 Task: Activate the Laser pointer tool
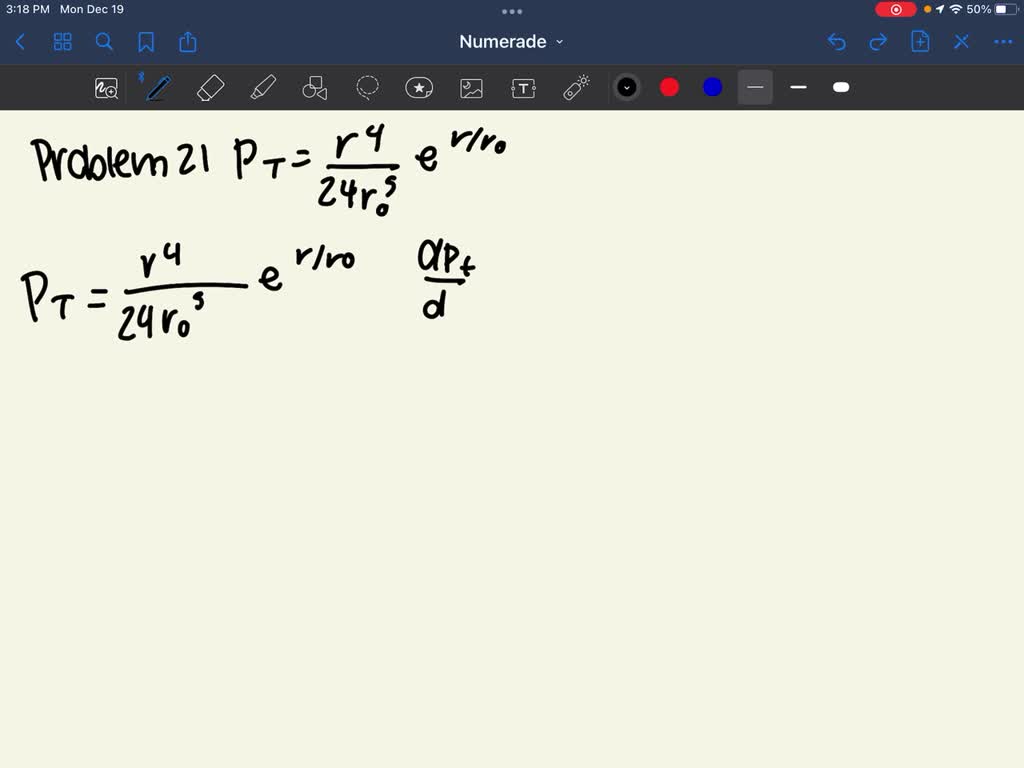click(x=576, y=88)
